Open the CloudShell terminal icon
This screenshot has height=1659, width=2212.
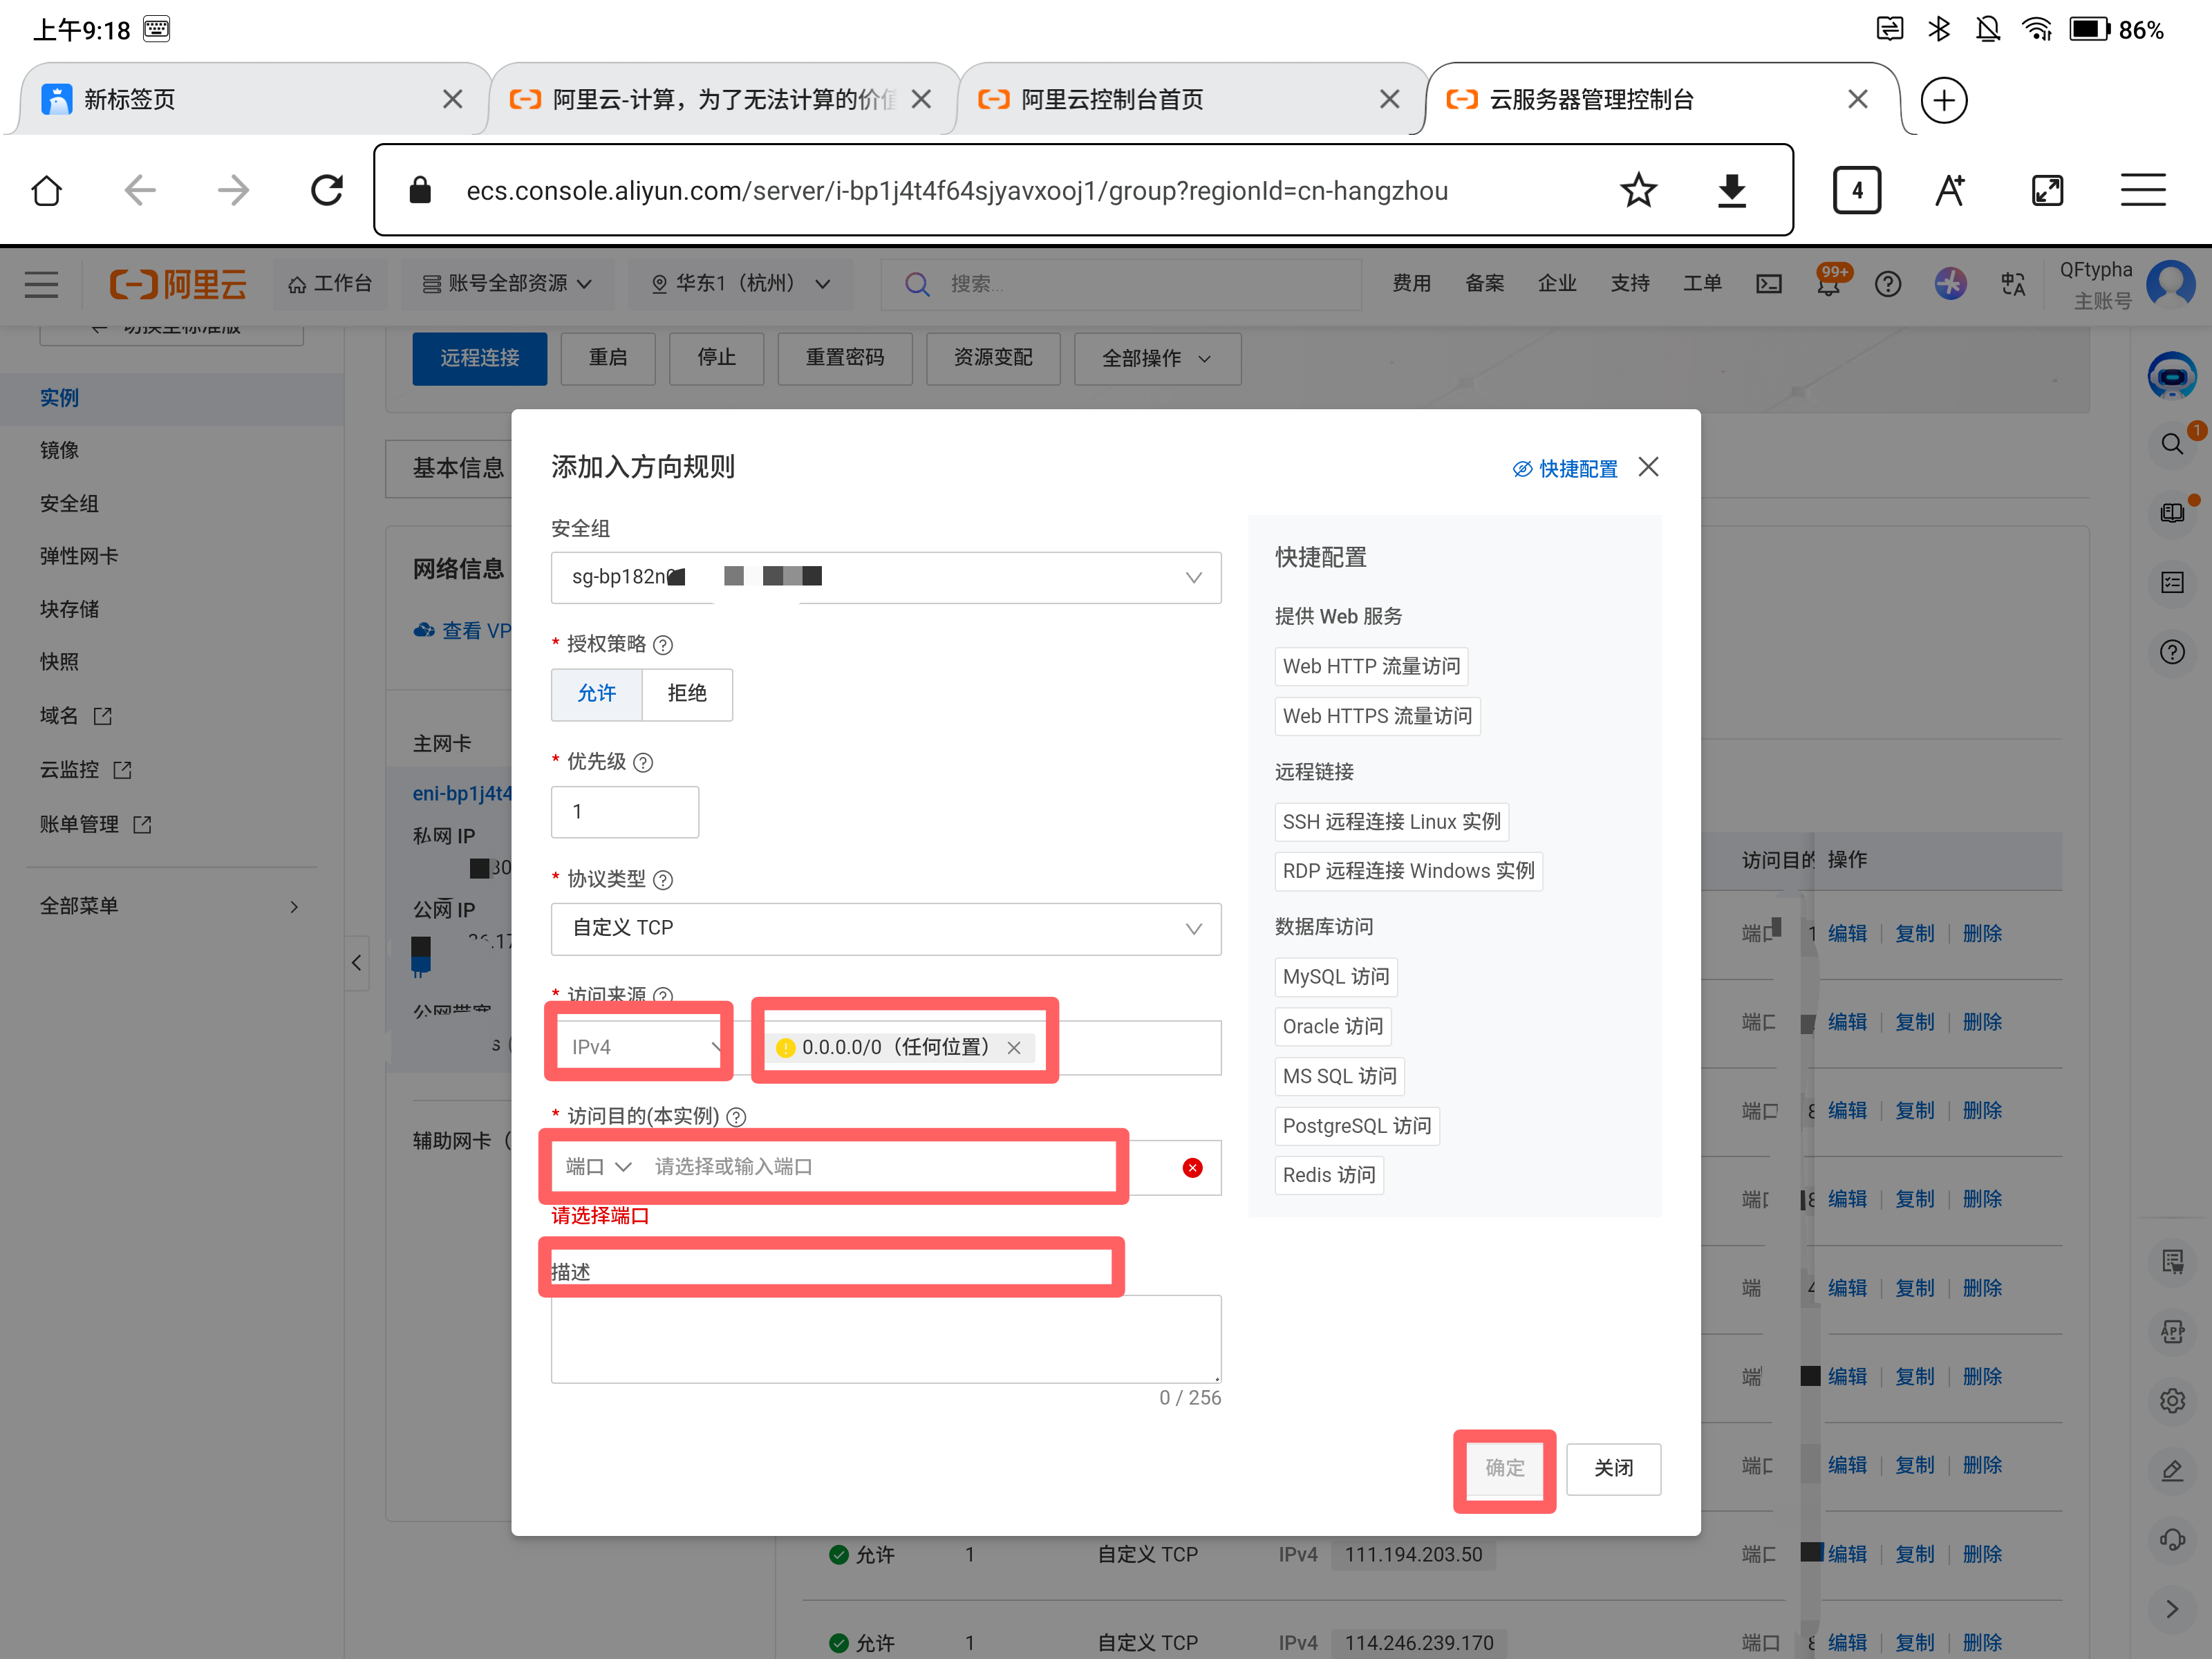[1768, 283]
